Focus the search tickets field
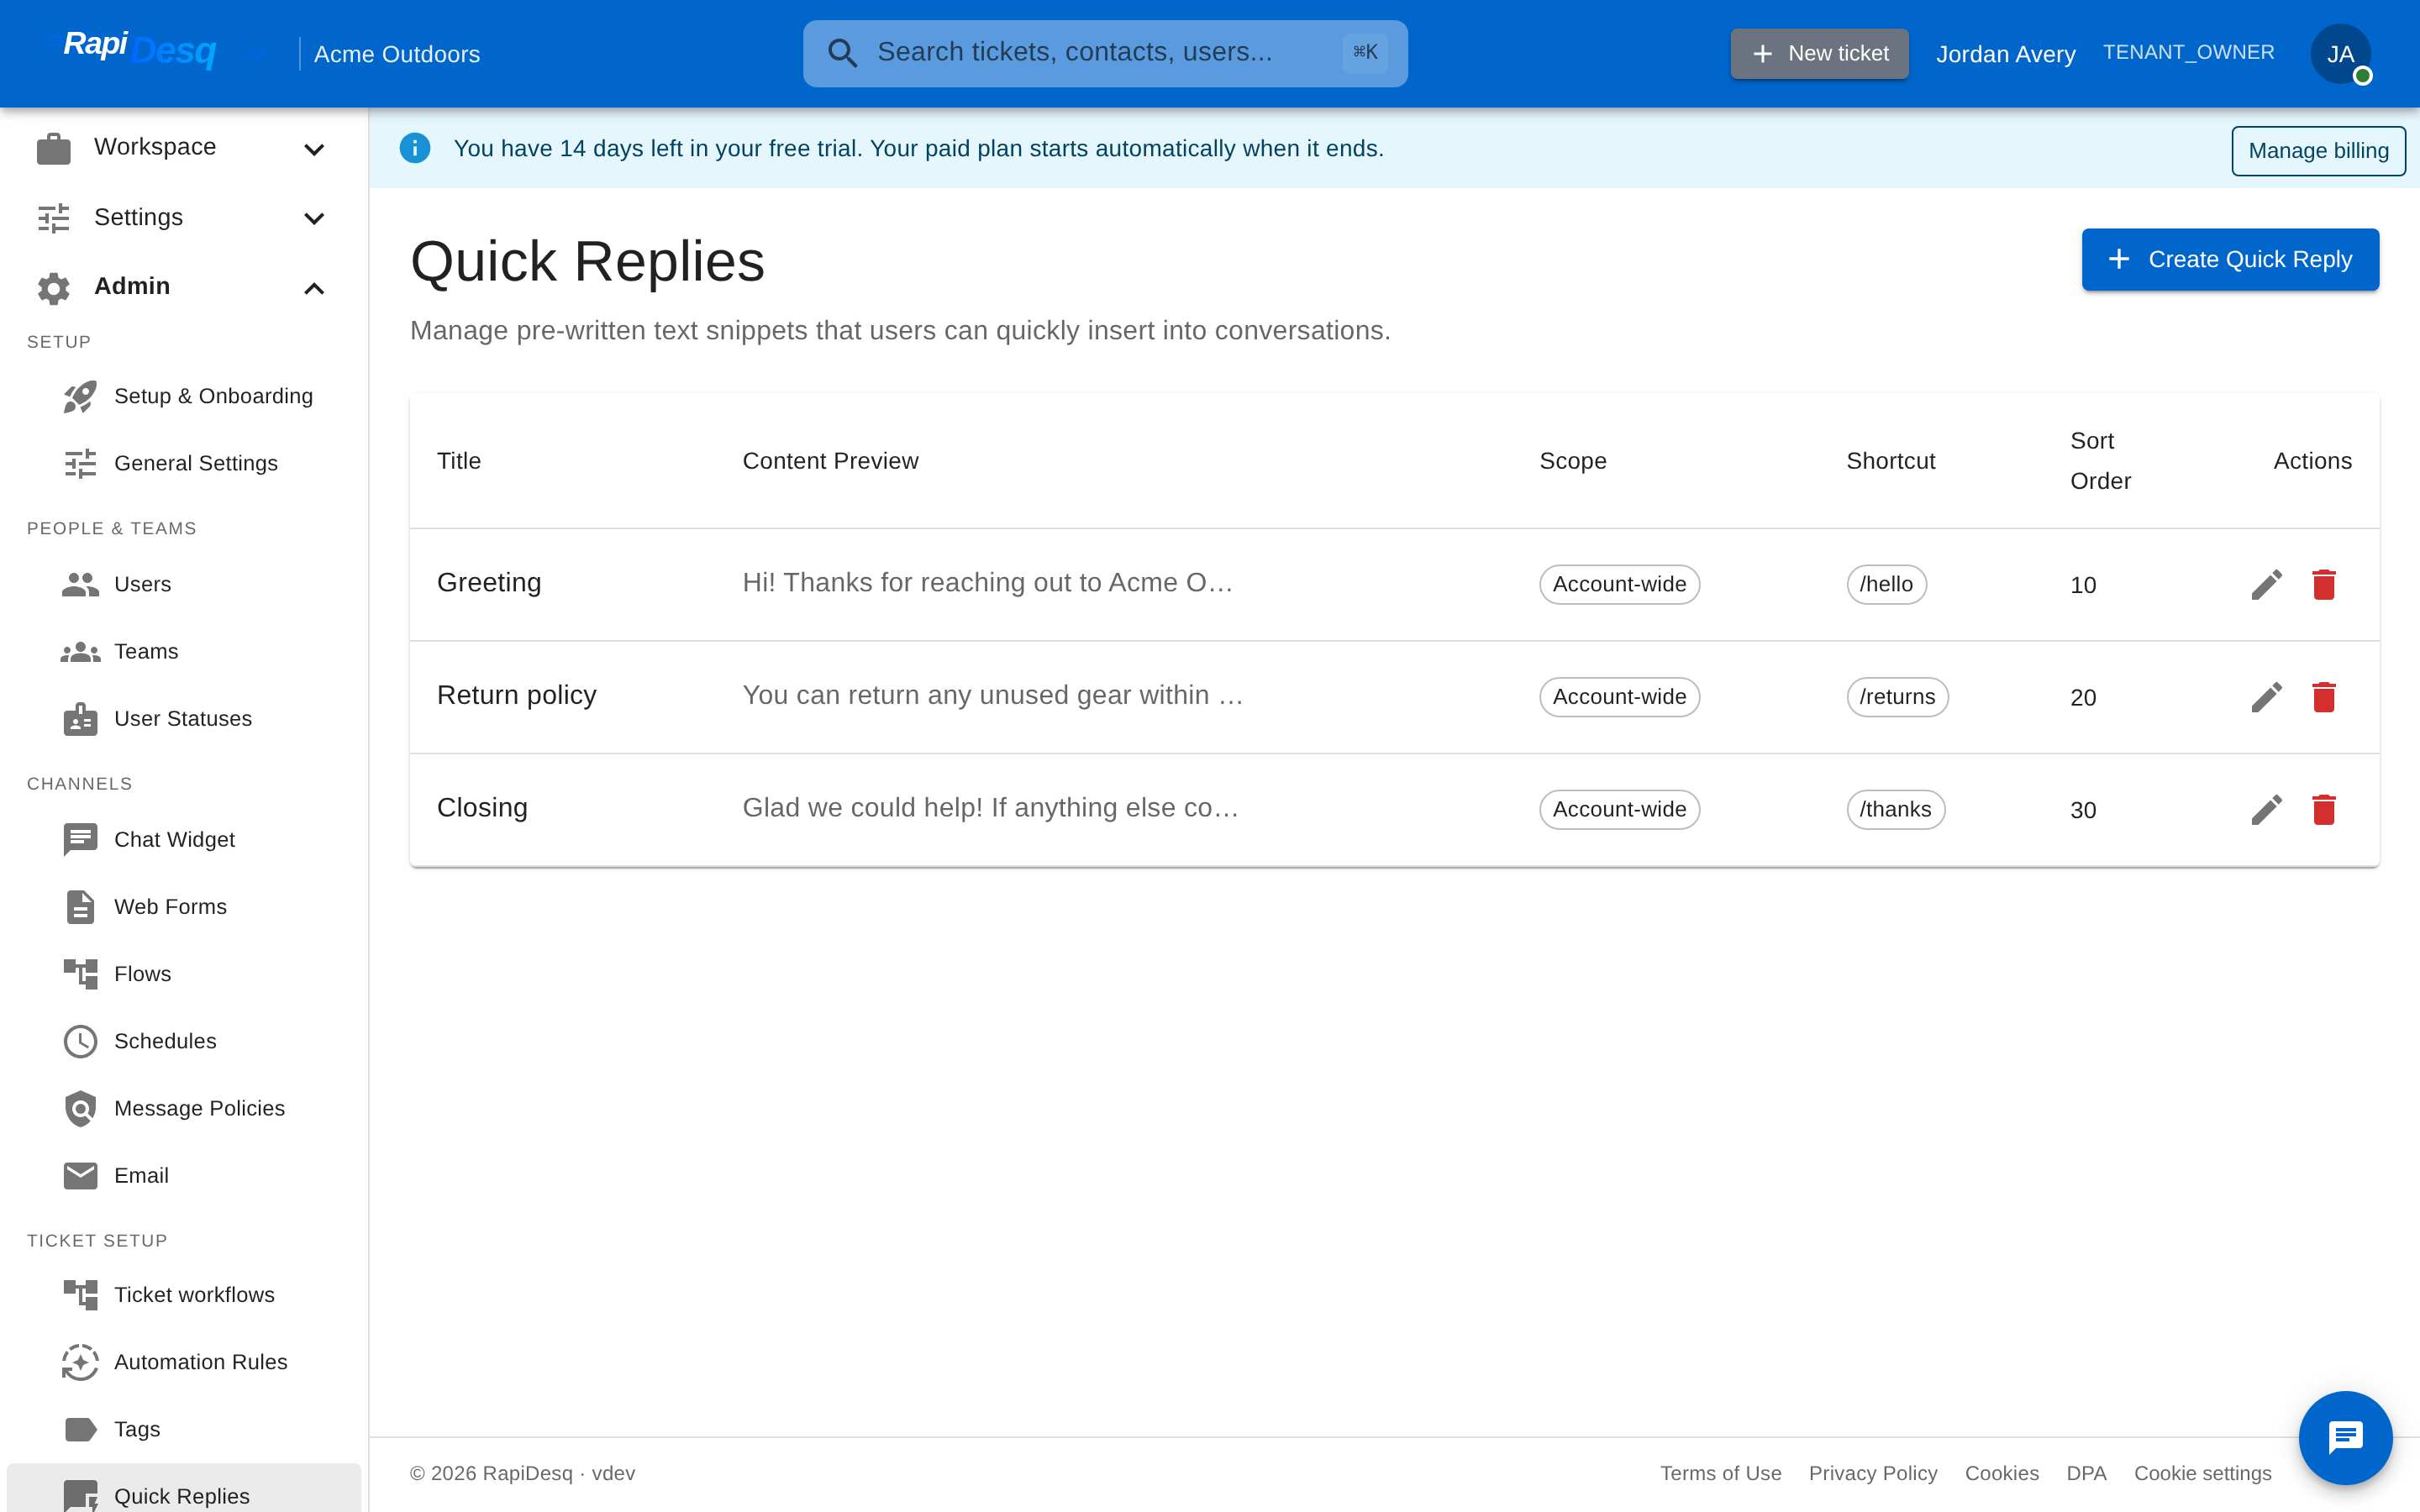This screenshot has width=2420, height=1512. (x=1105, y=53)
